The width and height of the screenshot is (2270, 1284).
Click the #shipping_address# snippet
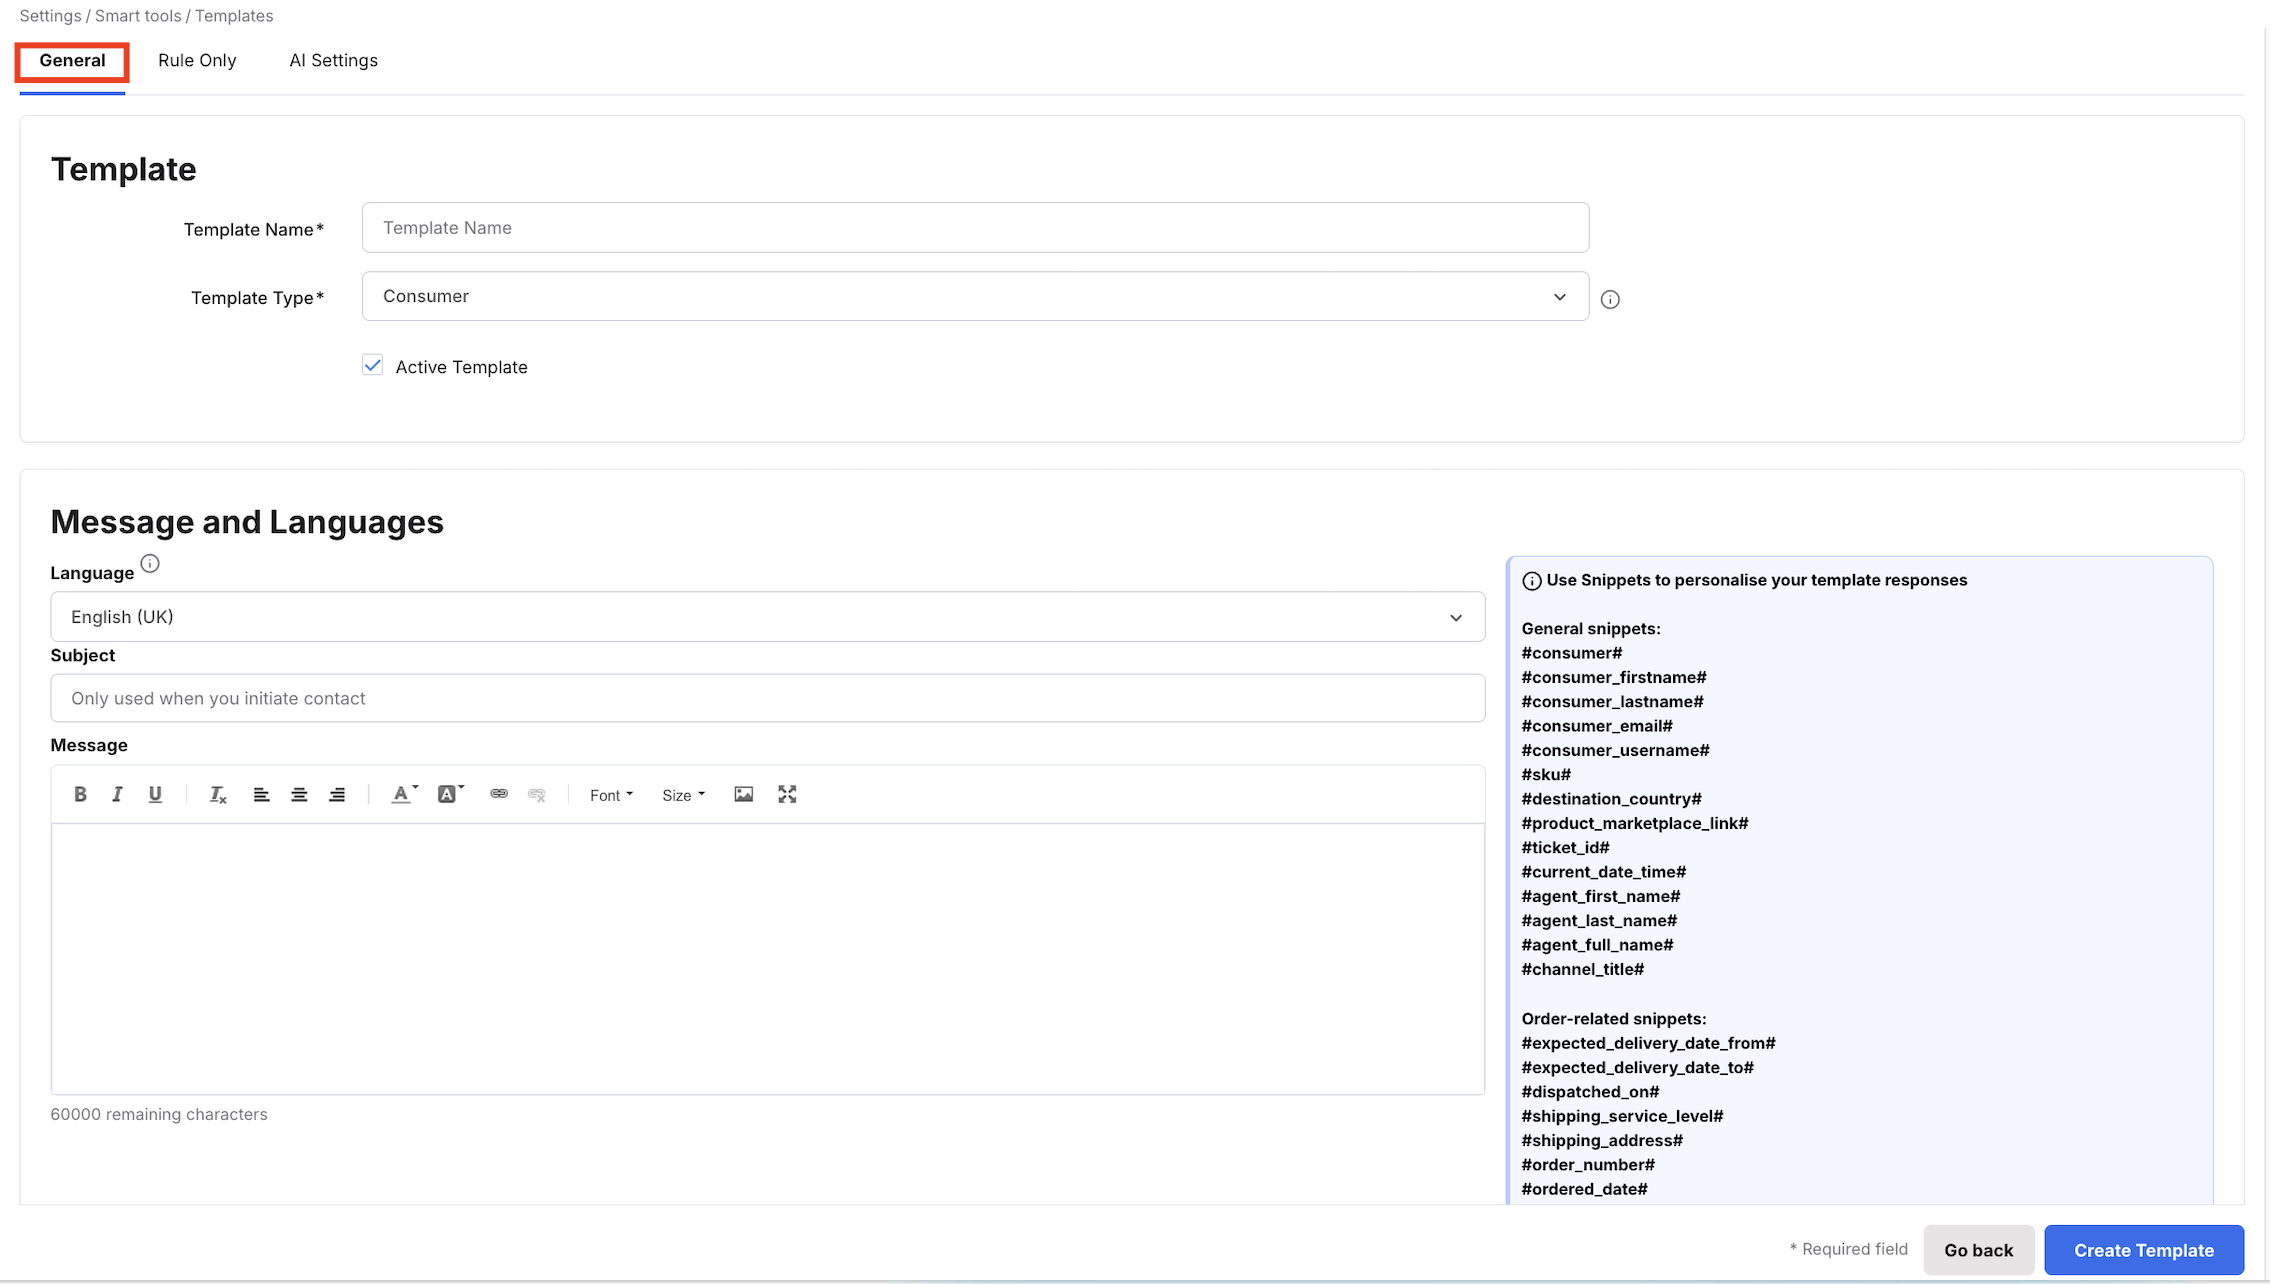pos(1602,1141)
